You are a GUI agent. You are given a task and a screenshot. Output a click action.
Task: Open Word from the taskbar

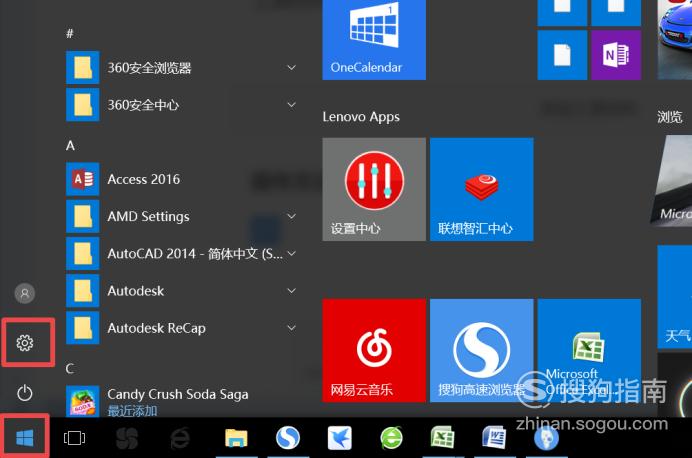tap(494, 438)
